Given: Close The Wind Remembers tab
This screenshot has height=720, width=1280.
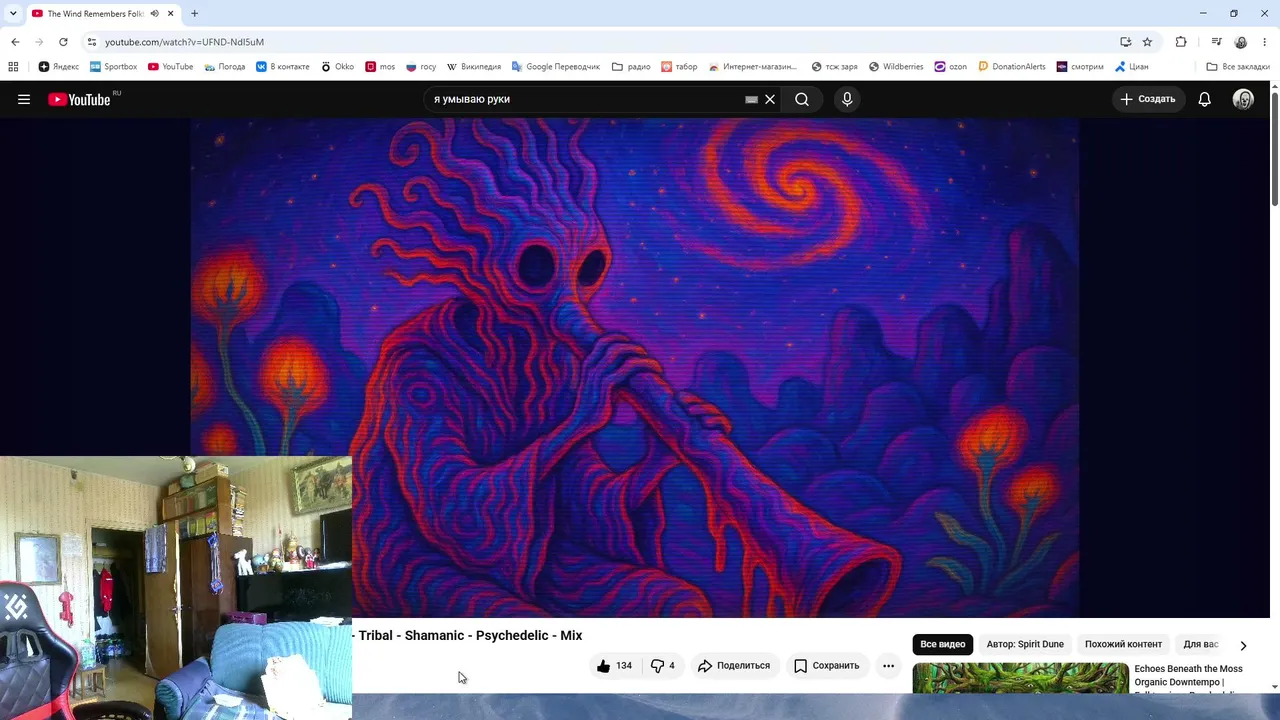Looking at the screenshot, I should tap(170, 14).
